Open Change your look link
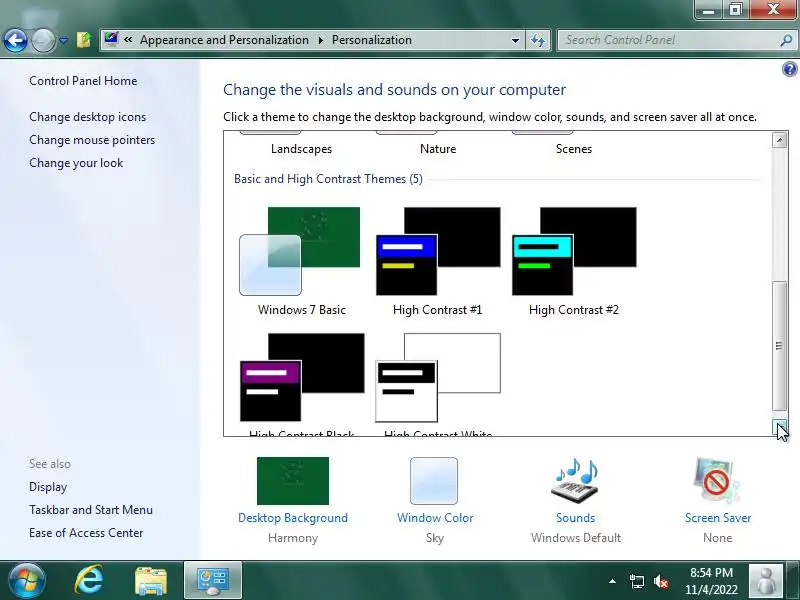This screenshot has width=800, height=600. pyautogui.click(x=76, y=163)
